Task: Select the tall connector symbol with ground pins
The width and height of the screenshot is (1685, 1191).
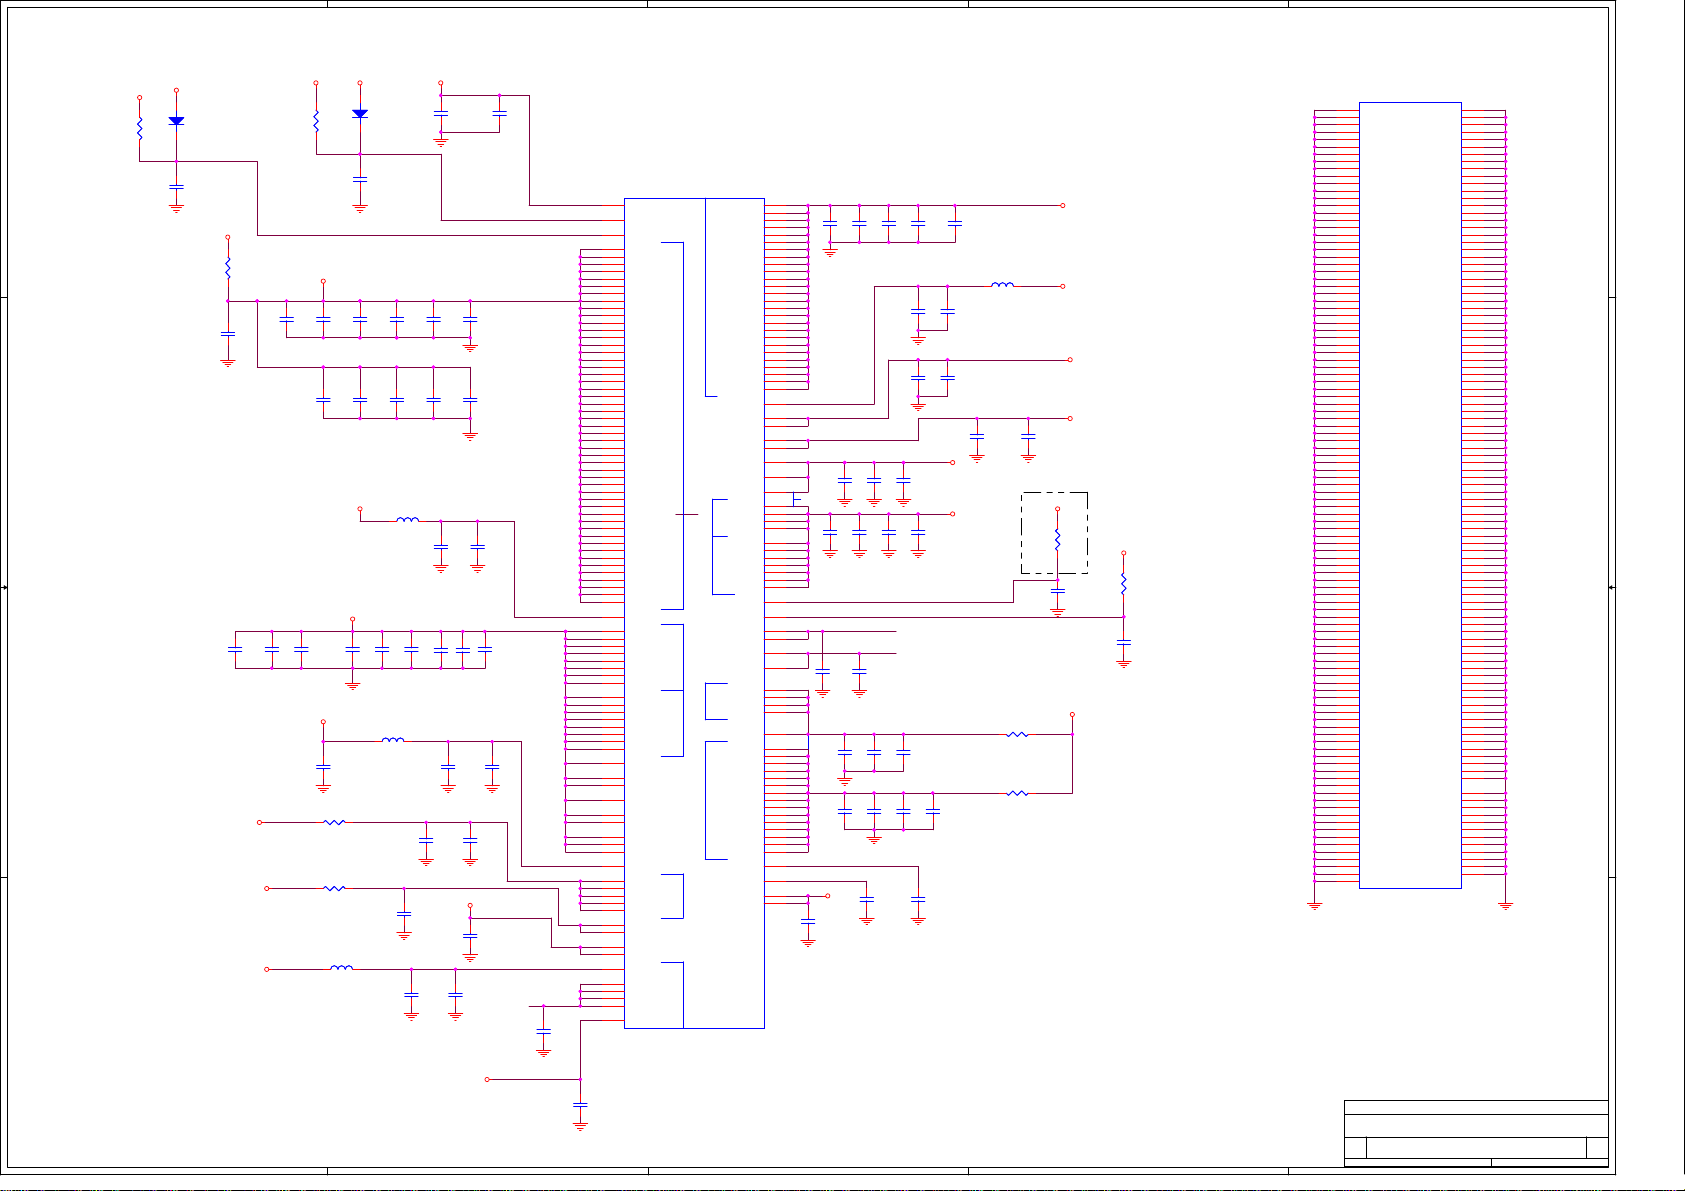Action: pyautogui.click(x=1410, y=495)
